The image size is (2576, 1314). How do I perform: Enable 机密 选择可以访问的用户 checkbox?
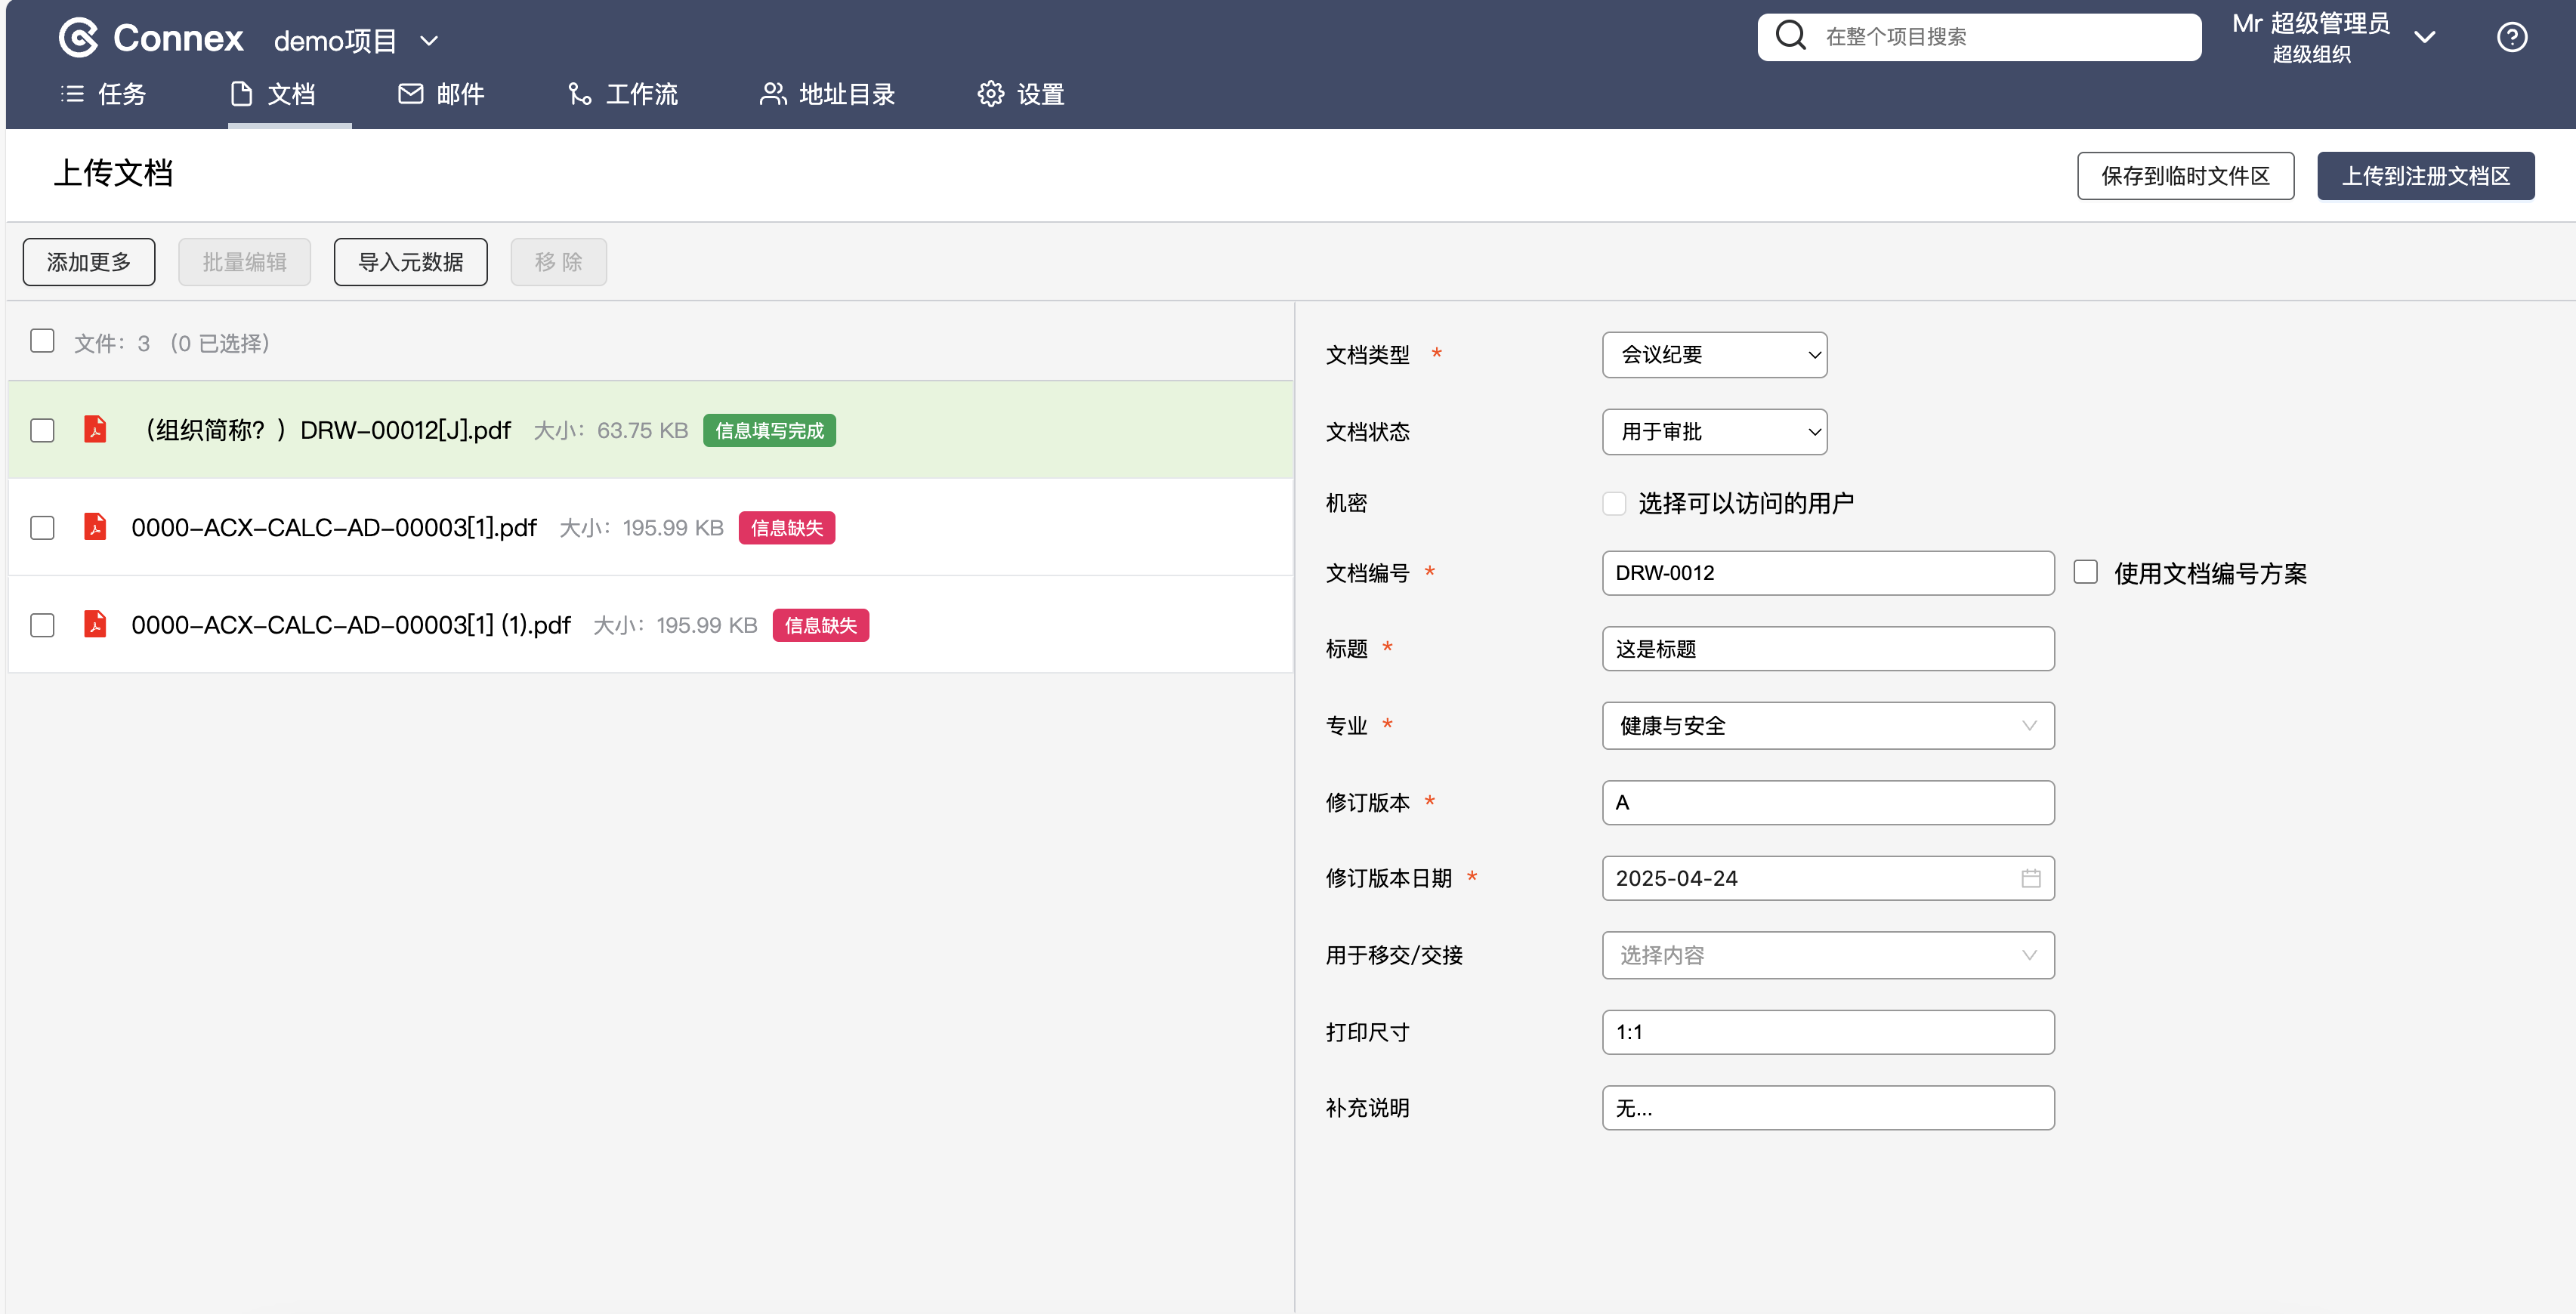[1614, 503]
